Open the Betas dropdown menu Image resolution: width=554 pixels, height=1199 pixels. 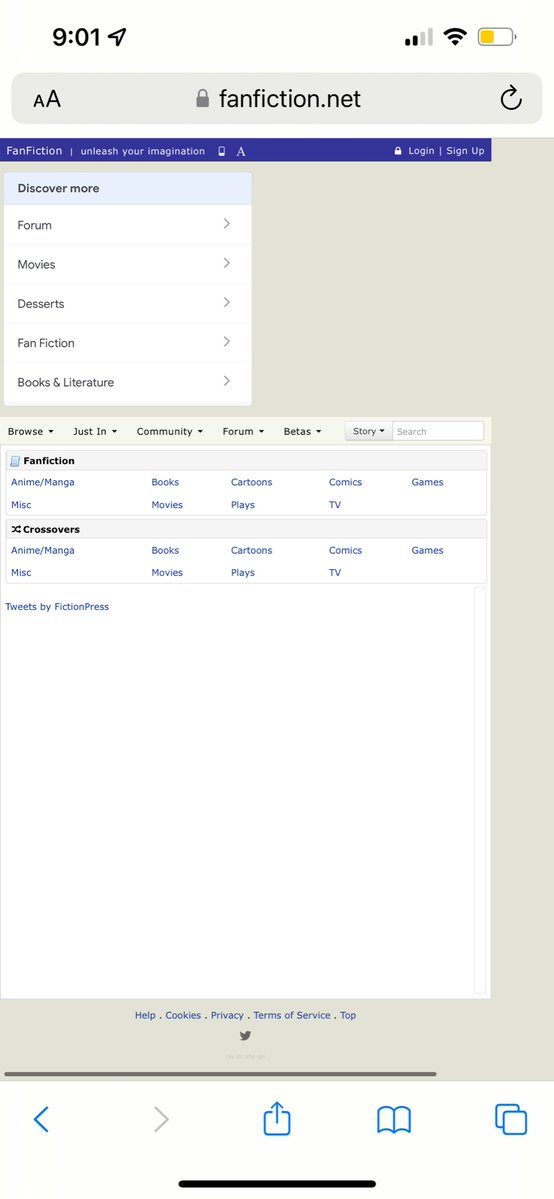point(302,431)
